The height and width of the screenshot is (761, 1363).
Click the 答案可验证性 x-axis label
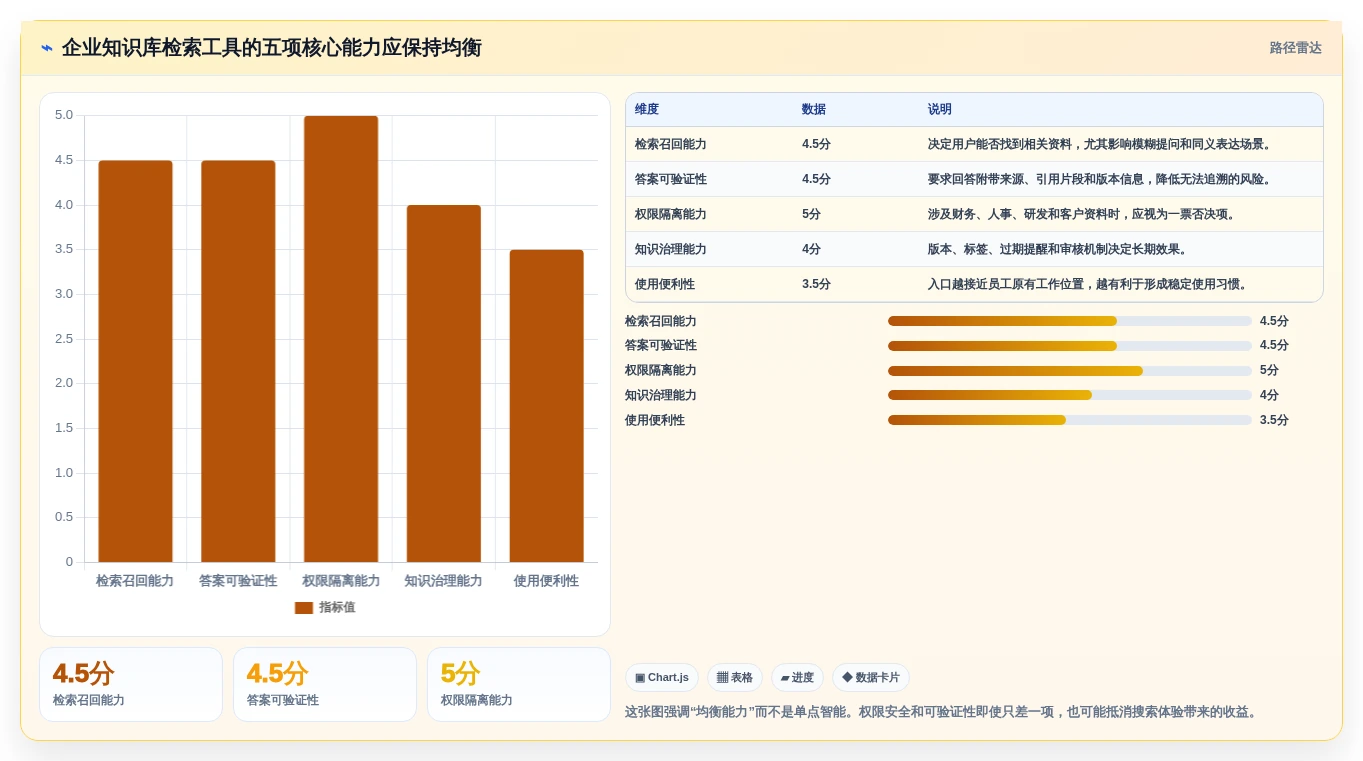coord(238,581)
